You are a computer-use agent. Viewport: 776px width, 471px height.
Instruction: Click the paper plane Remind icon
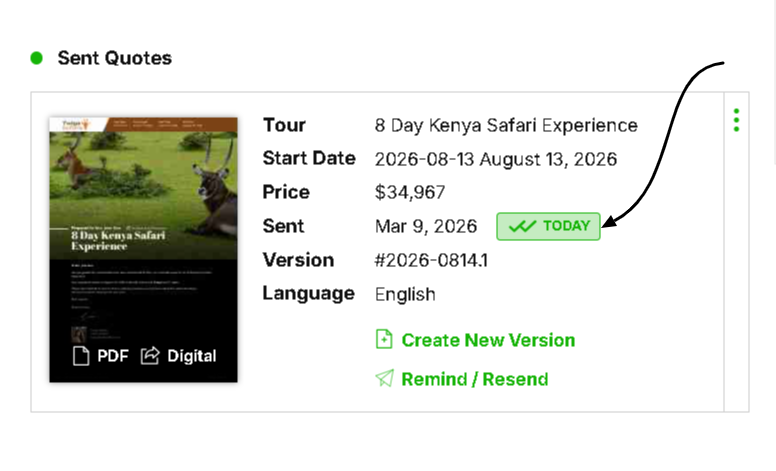point(384,379)
